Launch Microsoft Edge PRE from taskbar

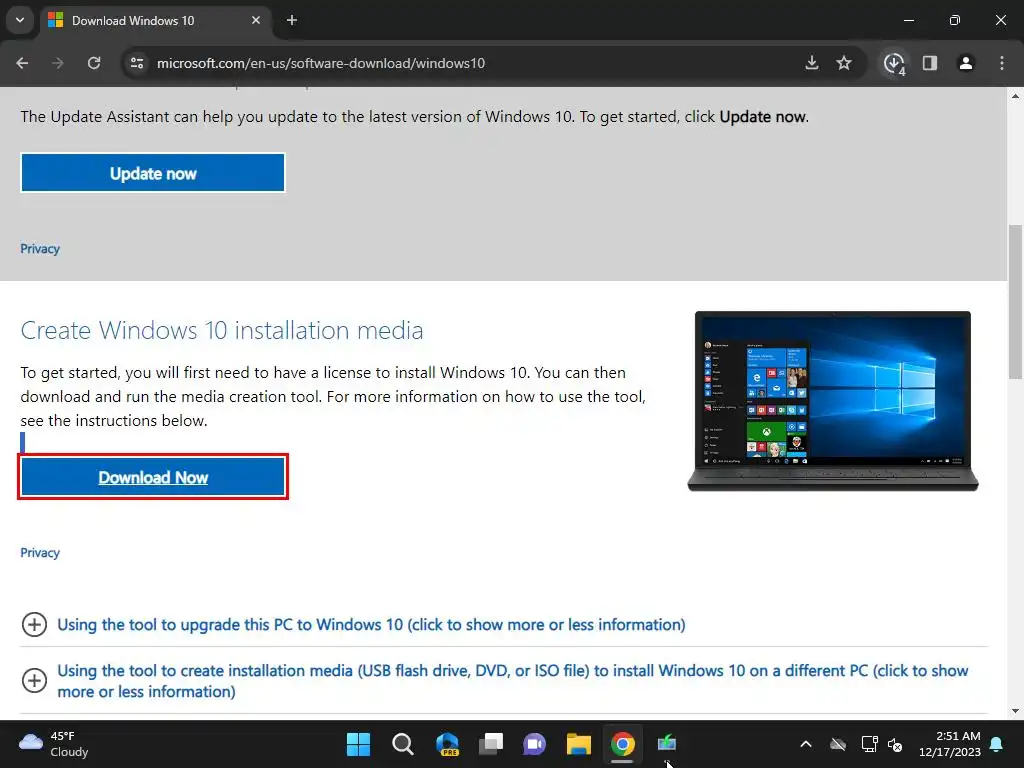coord(447,744)
